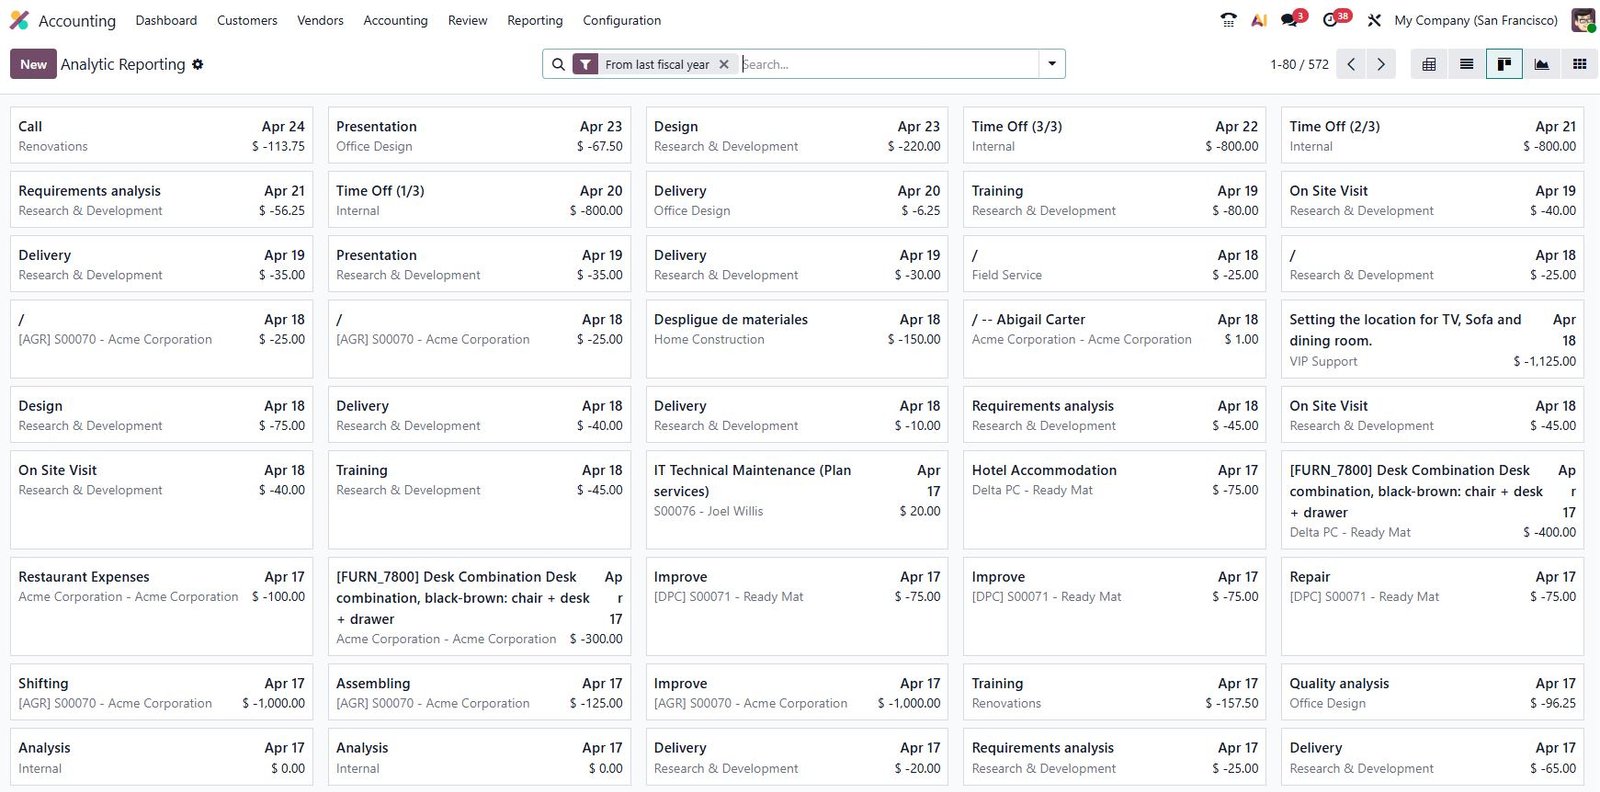Go to the previous page of records
The height and width of the screenshot is (792, 1600).
[x=1351, y=64]
